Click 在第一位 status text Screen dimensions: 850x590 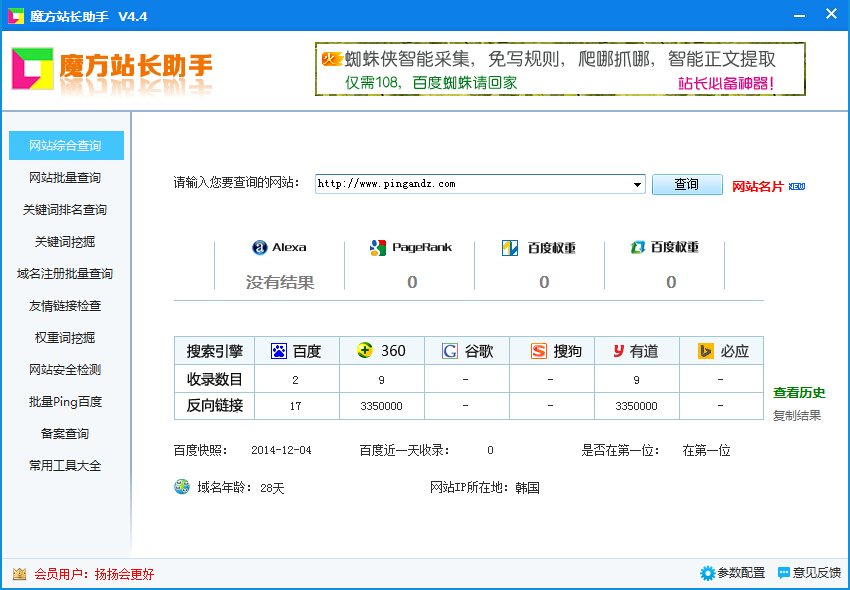point(706,450)
